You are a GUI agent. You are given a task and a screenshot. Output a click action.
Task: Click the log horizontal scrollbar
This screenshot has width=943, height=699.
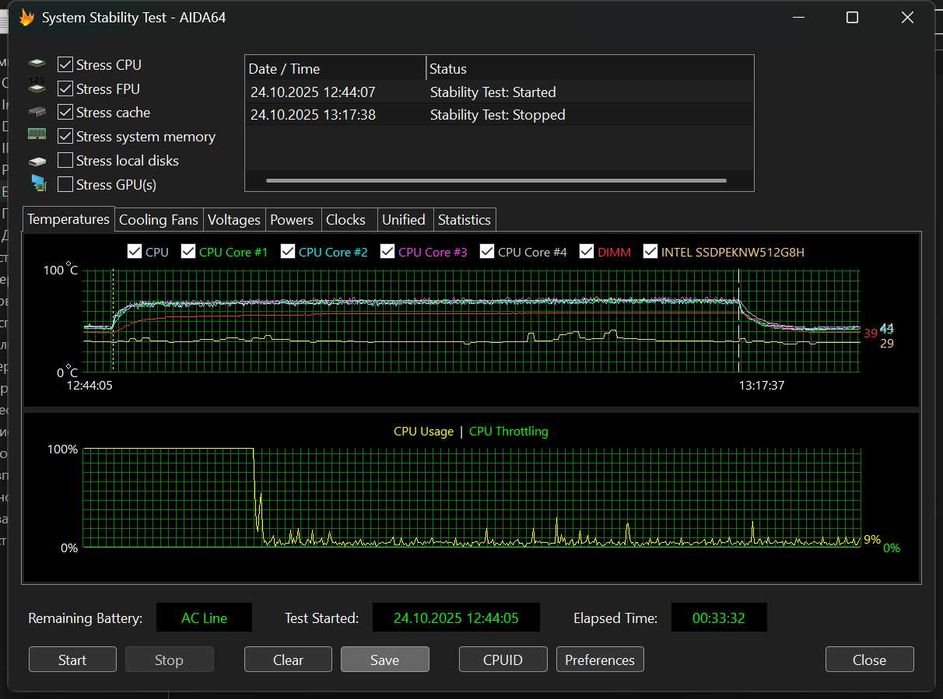click(496, 180)
